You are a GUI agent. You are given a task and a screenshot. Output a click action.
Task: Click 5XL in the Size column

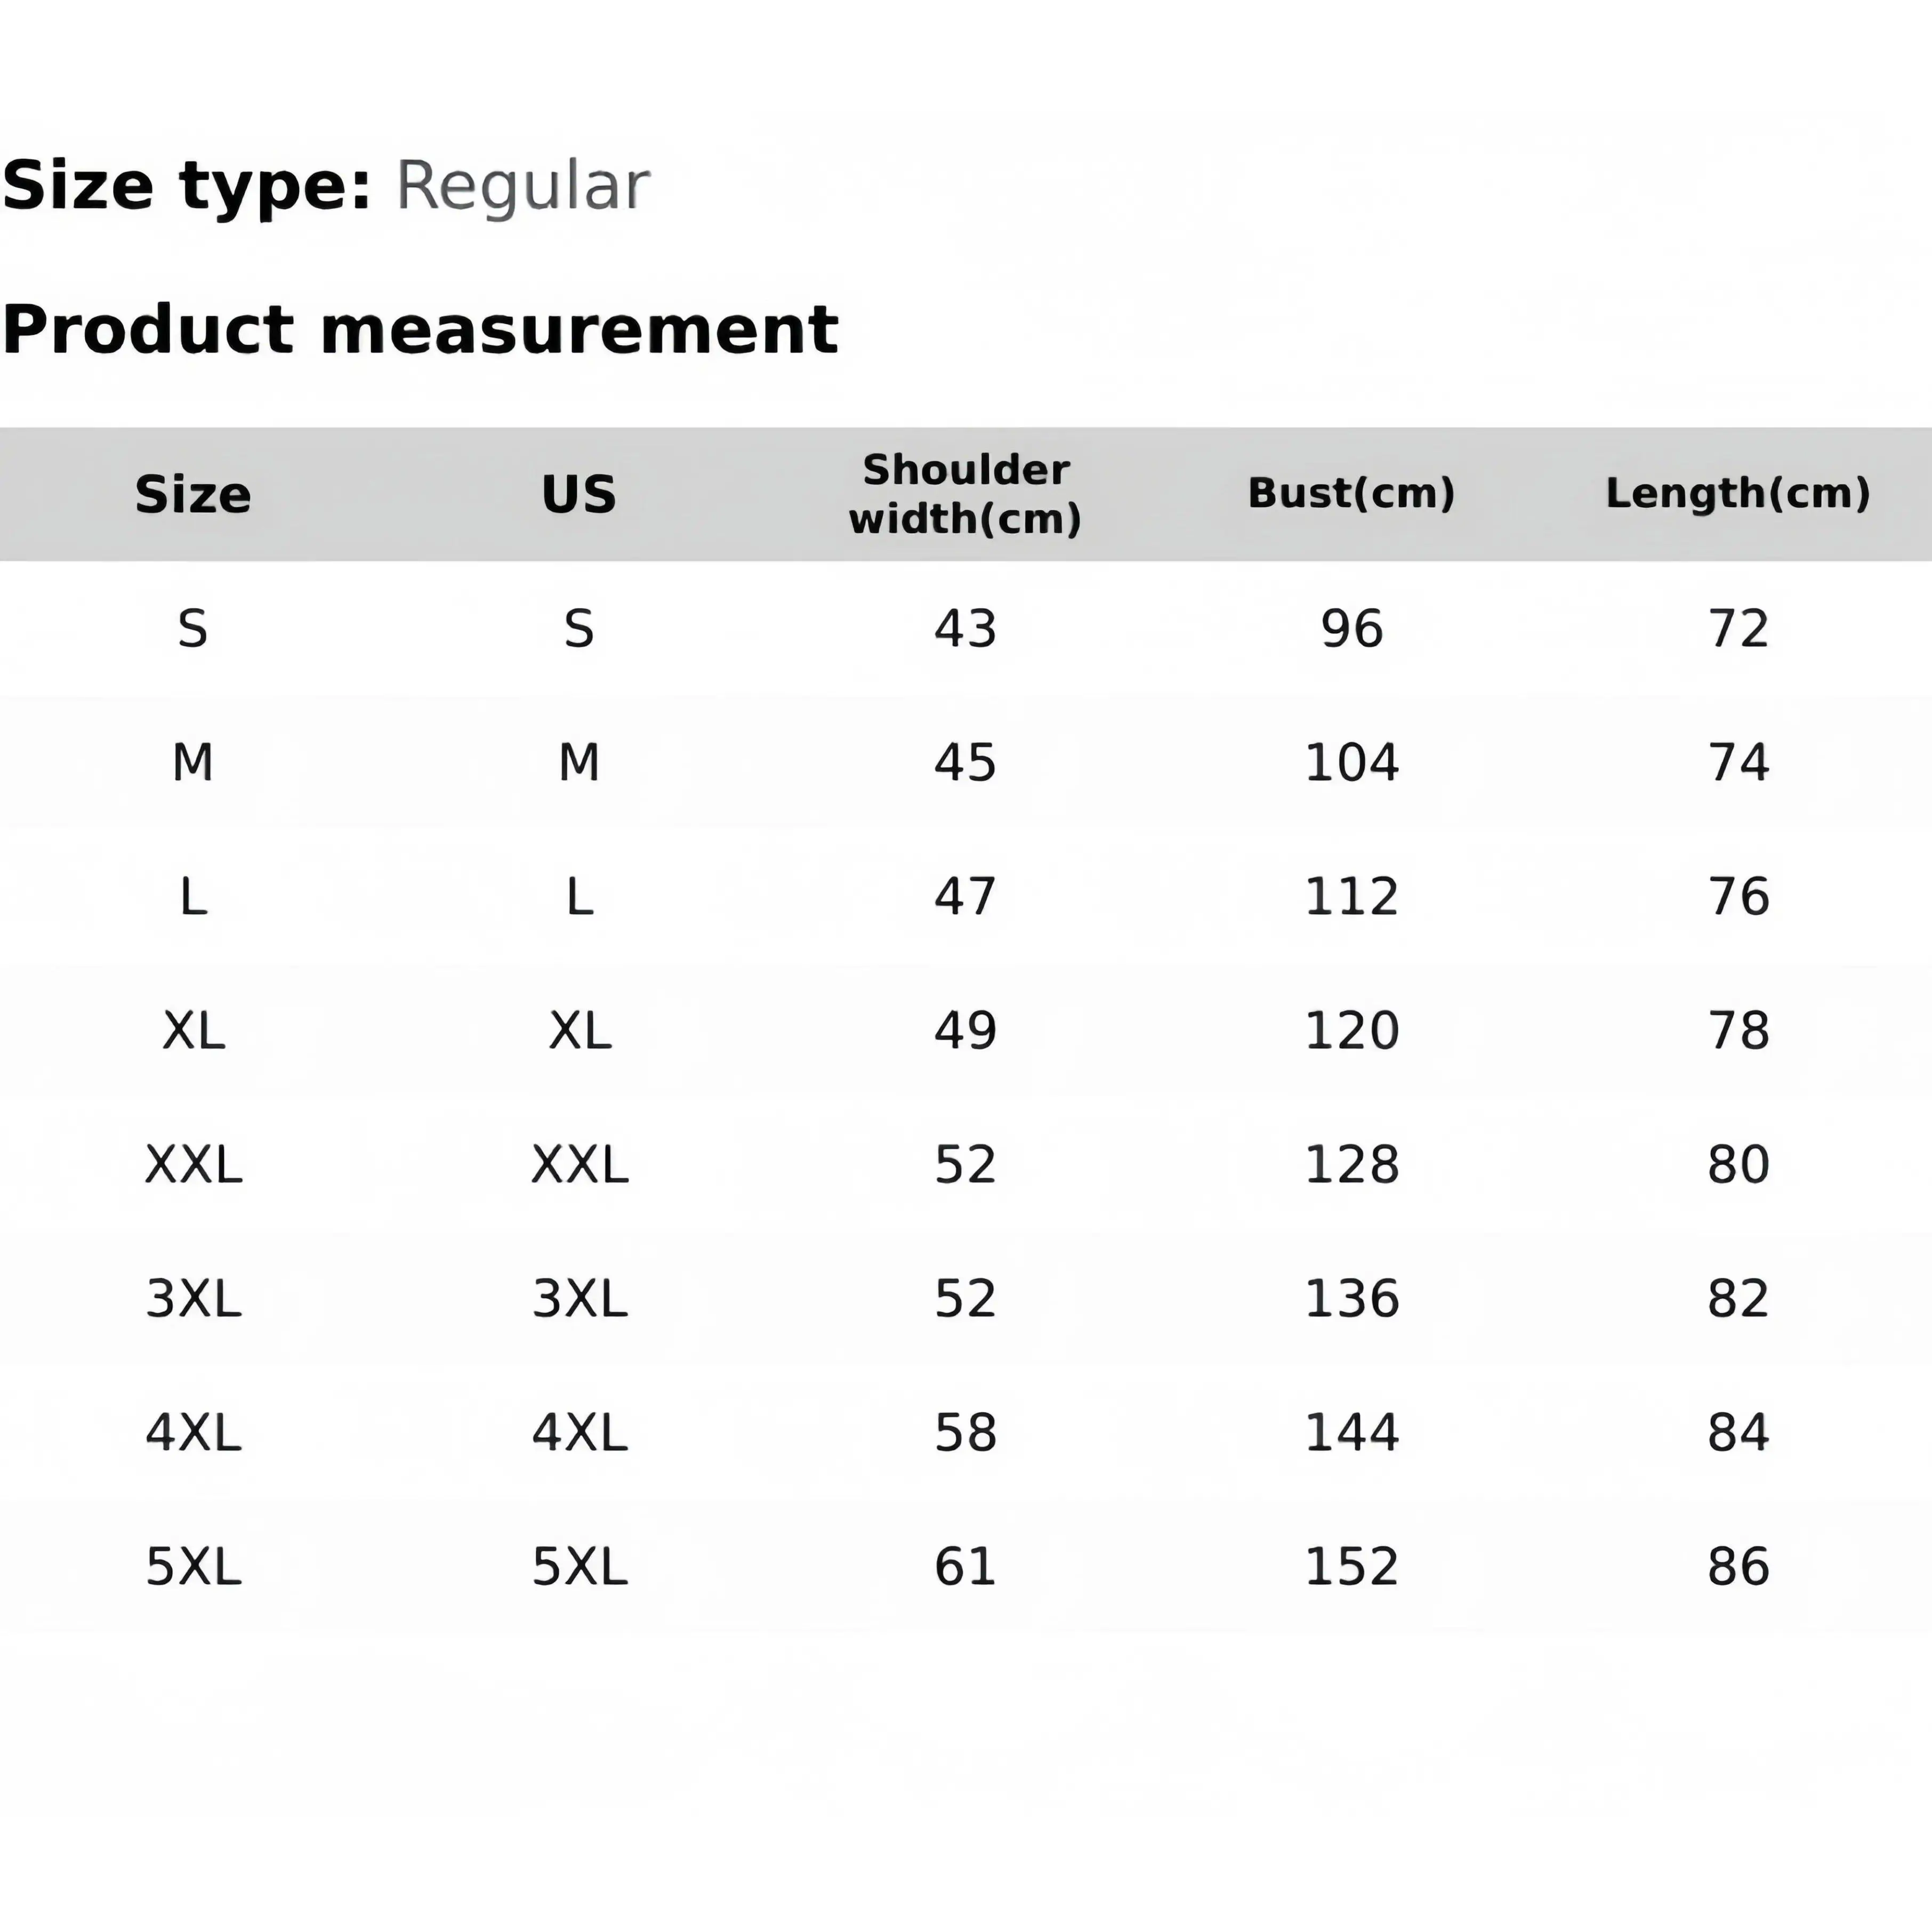(193, 1567)
